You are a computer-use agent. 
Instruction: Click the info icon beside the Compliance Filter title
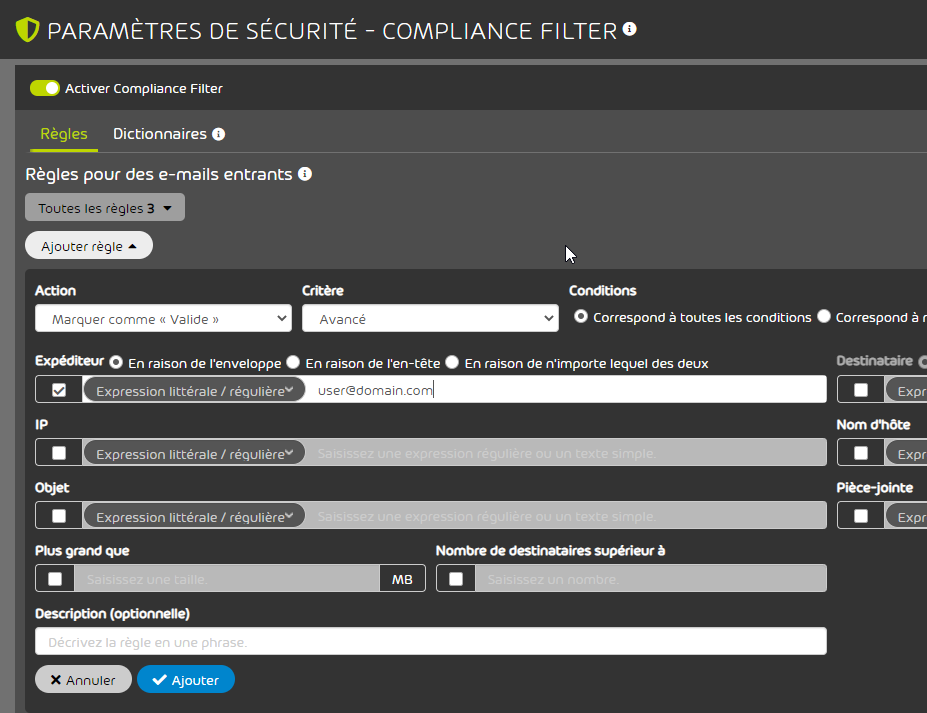point(630,29)
